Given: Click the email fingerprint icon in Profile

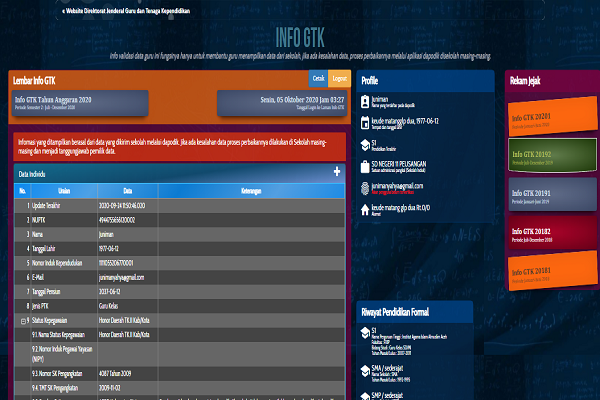Looking at the screenshot, I should (x=365, y=188).
